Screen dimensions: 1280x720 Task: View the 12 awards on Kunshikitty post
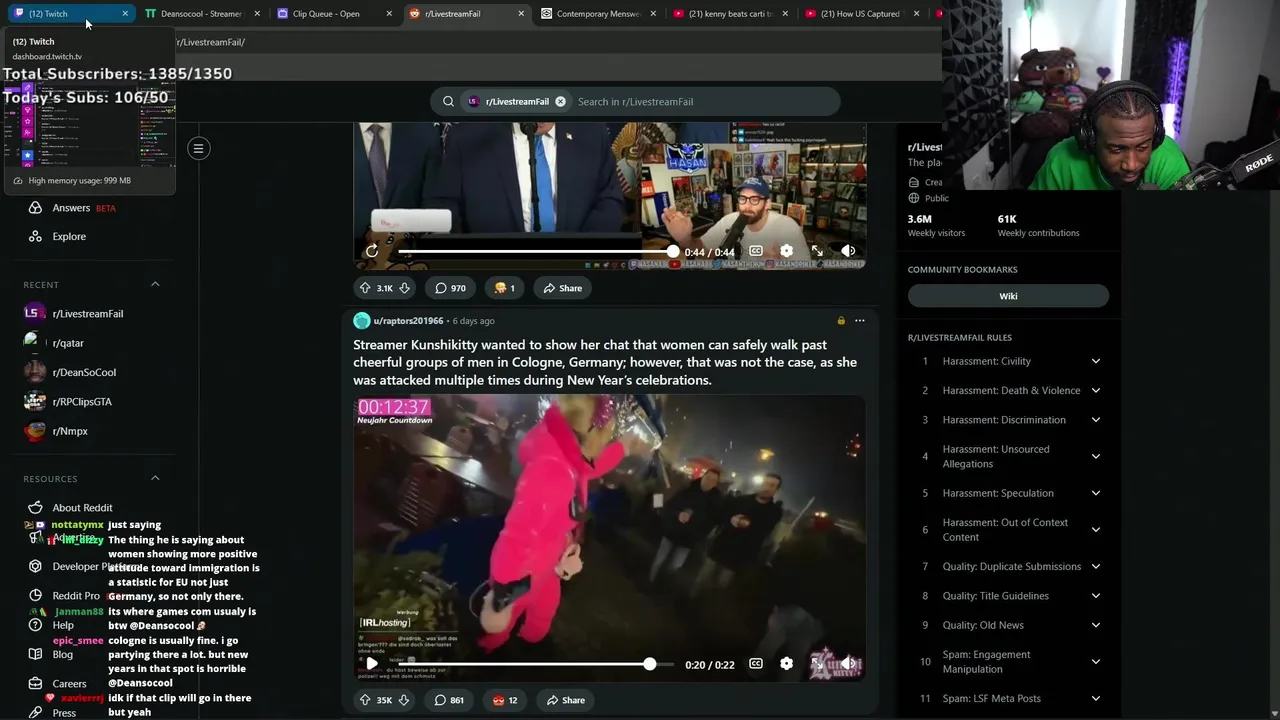click(505, 700)
